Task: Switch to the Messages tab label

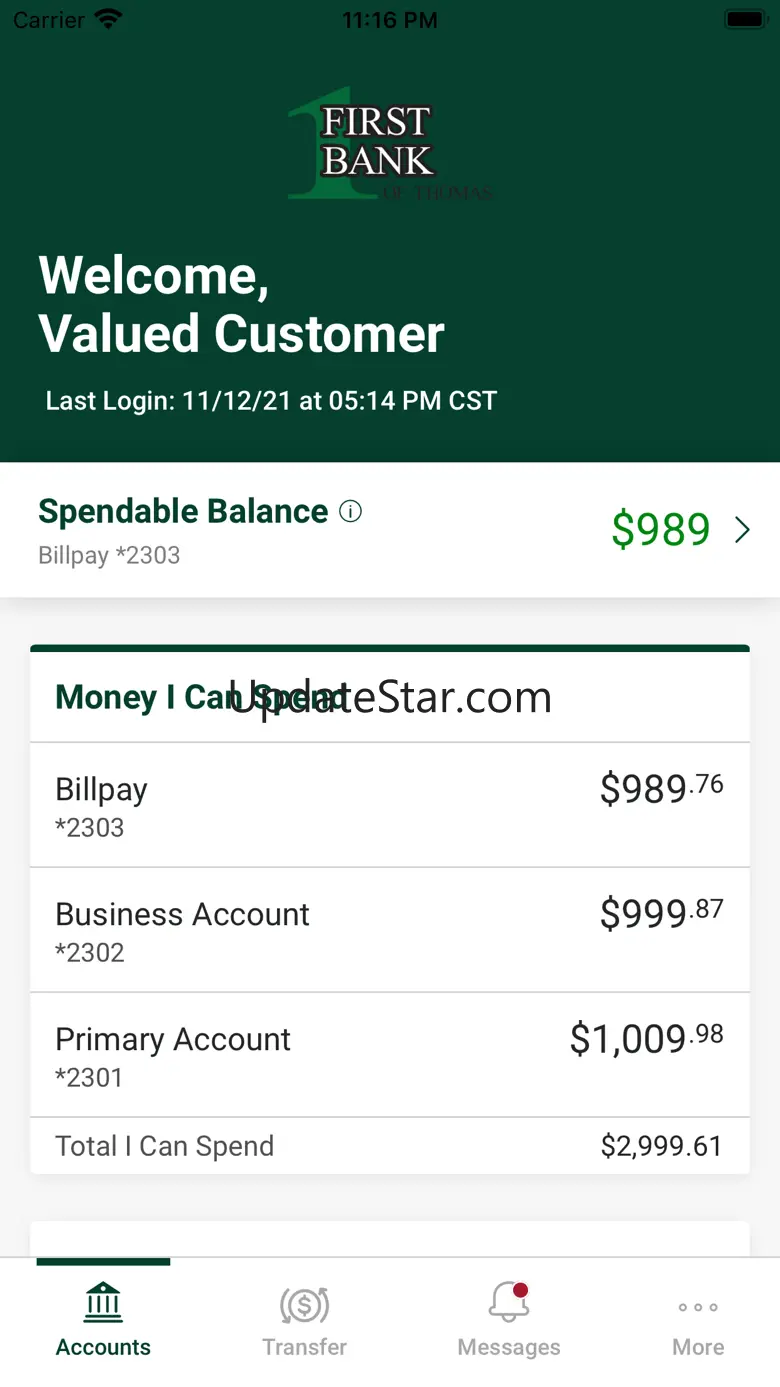Action: [509, 1347]
